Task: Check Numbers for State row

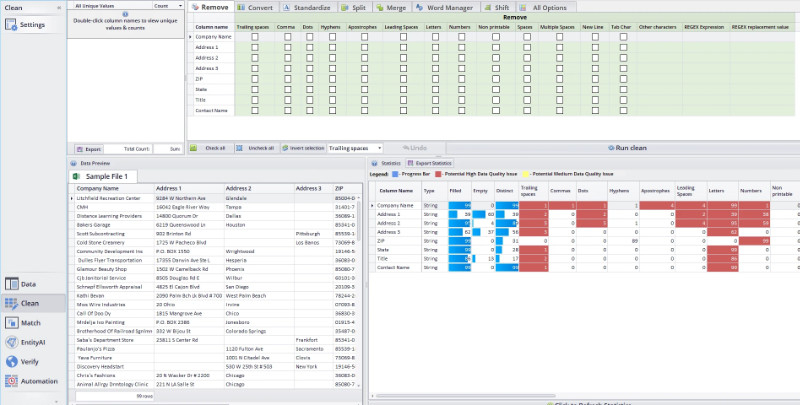Action: 461,89
